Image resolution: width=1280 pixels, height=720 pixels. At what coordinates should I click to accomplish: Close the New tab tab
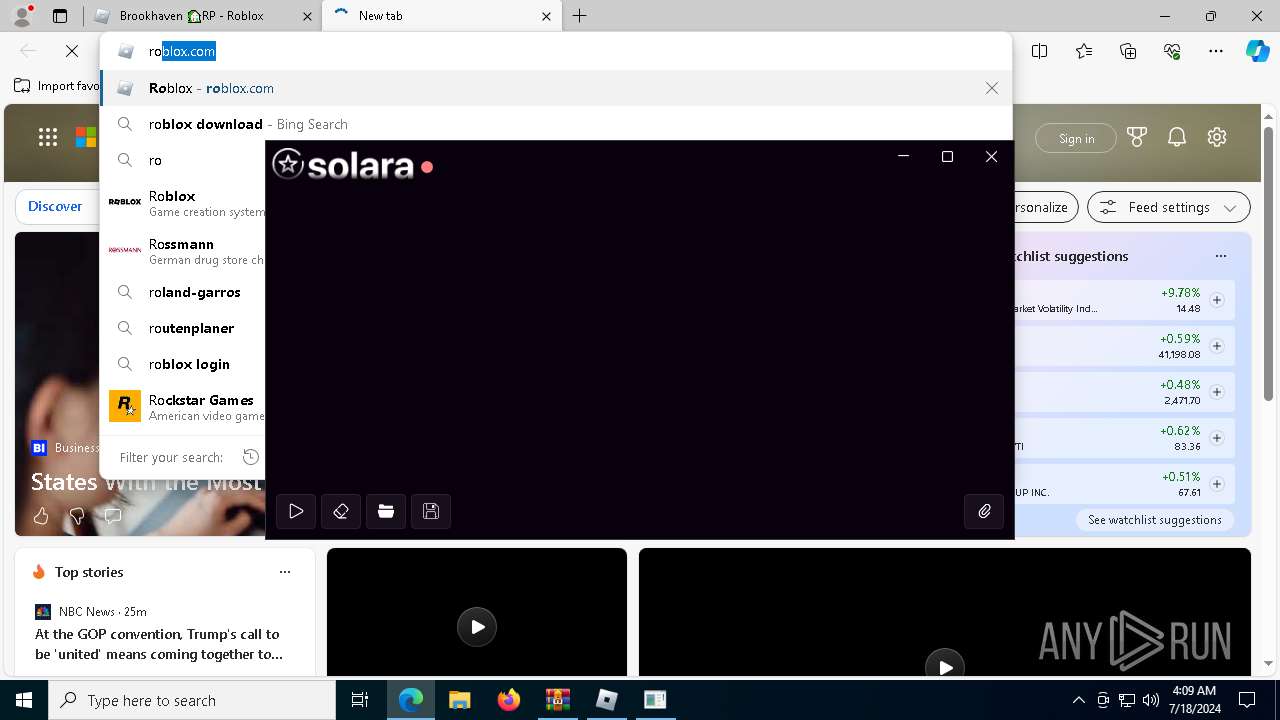tap(547, 16)
